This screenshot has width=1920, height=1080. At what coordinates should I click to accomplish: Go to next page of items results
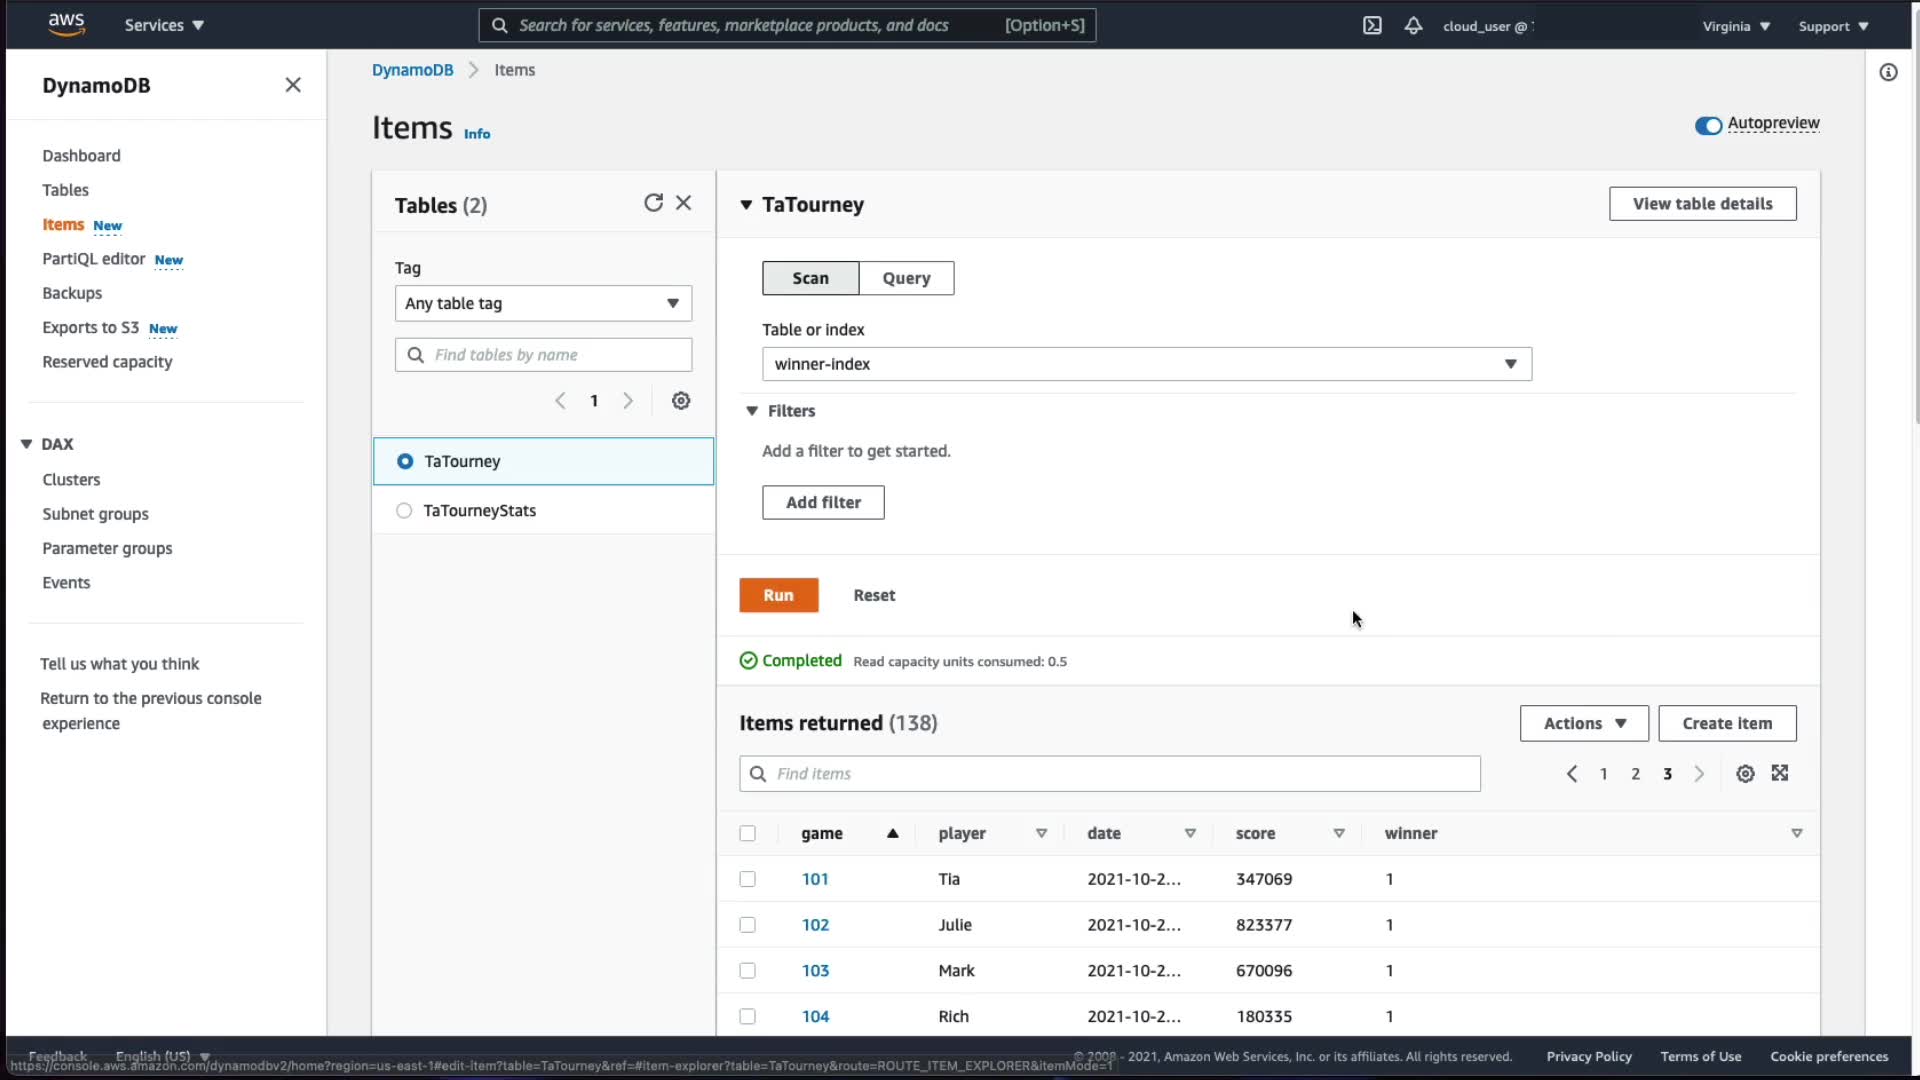[1699, 774]
